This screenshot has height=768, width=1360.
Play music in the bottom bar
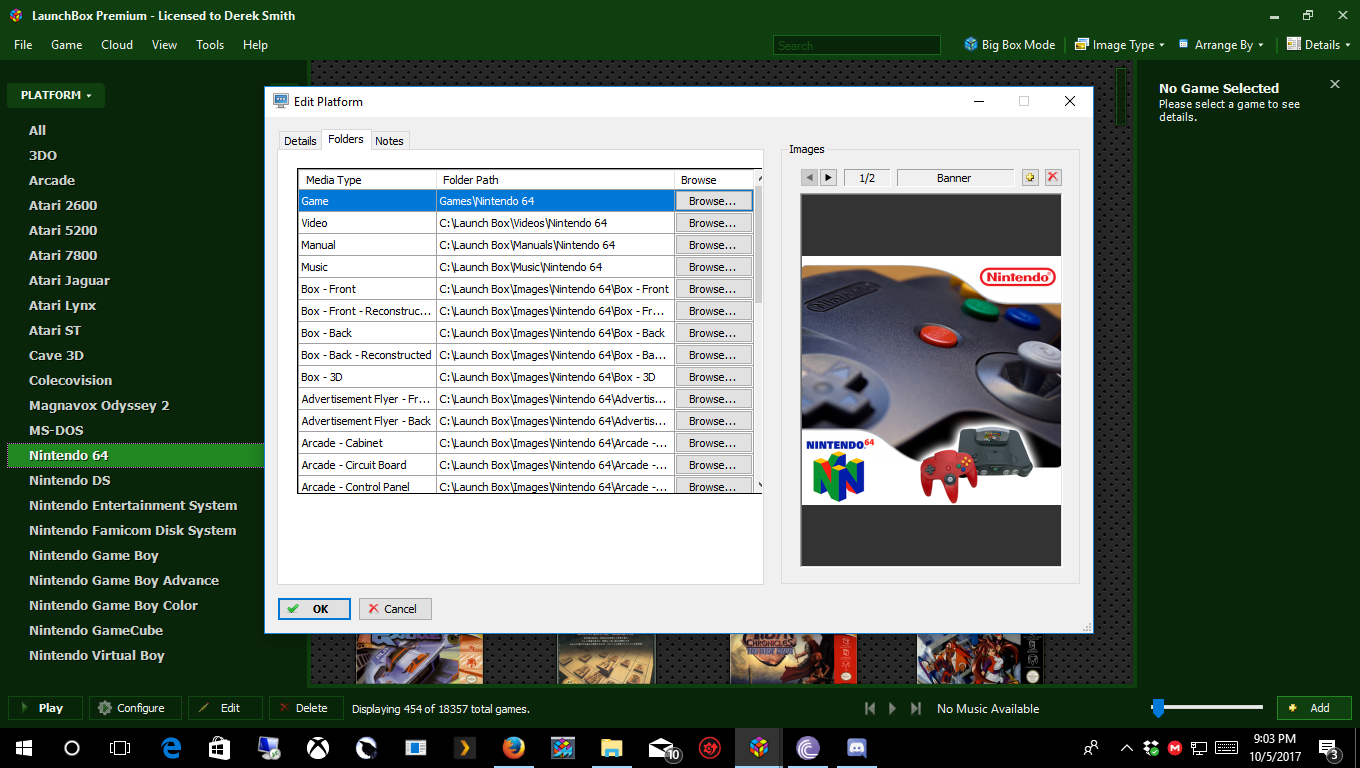tap(893, 708)
